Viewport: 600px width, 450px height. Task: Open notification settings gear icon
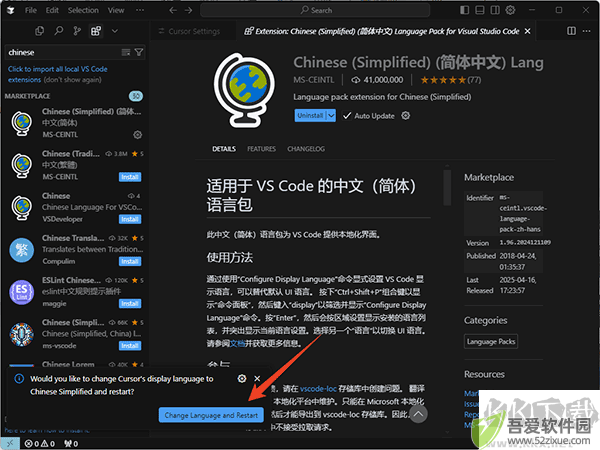(242, 378)
